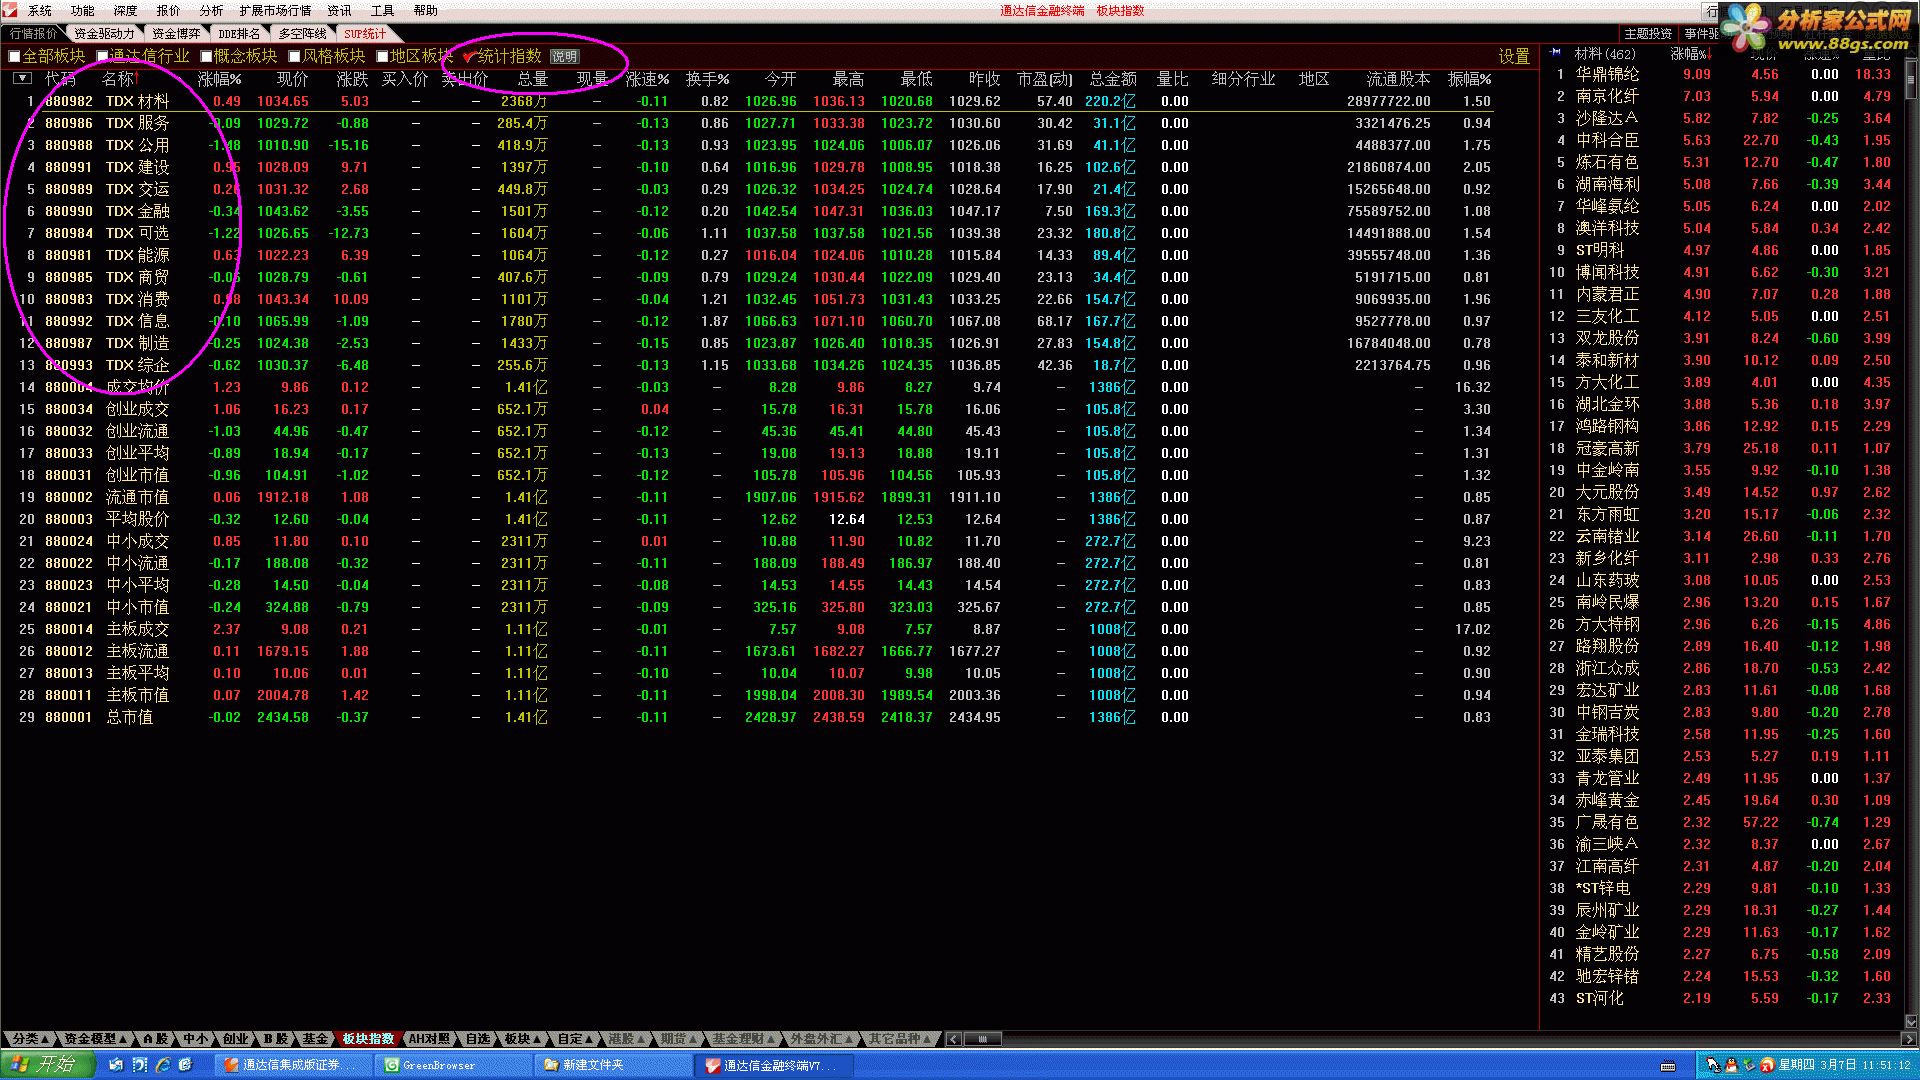Screen dimensions: 1920x1080
Task: Launch Internet Explorer from quick launch
Action: (163, 1065)
